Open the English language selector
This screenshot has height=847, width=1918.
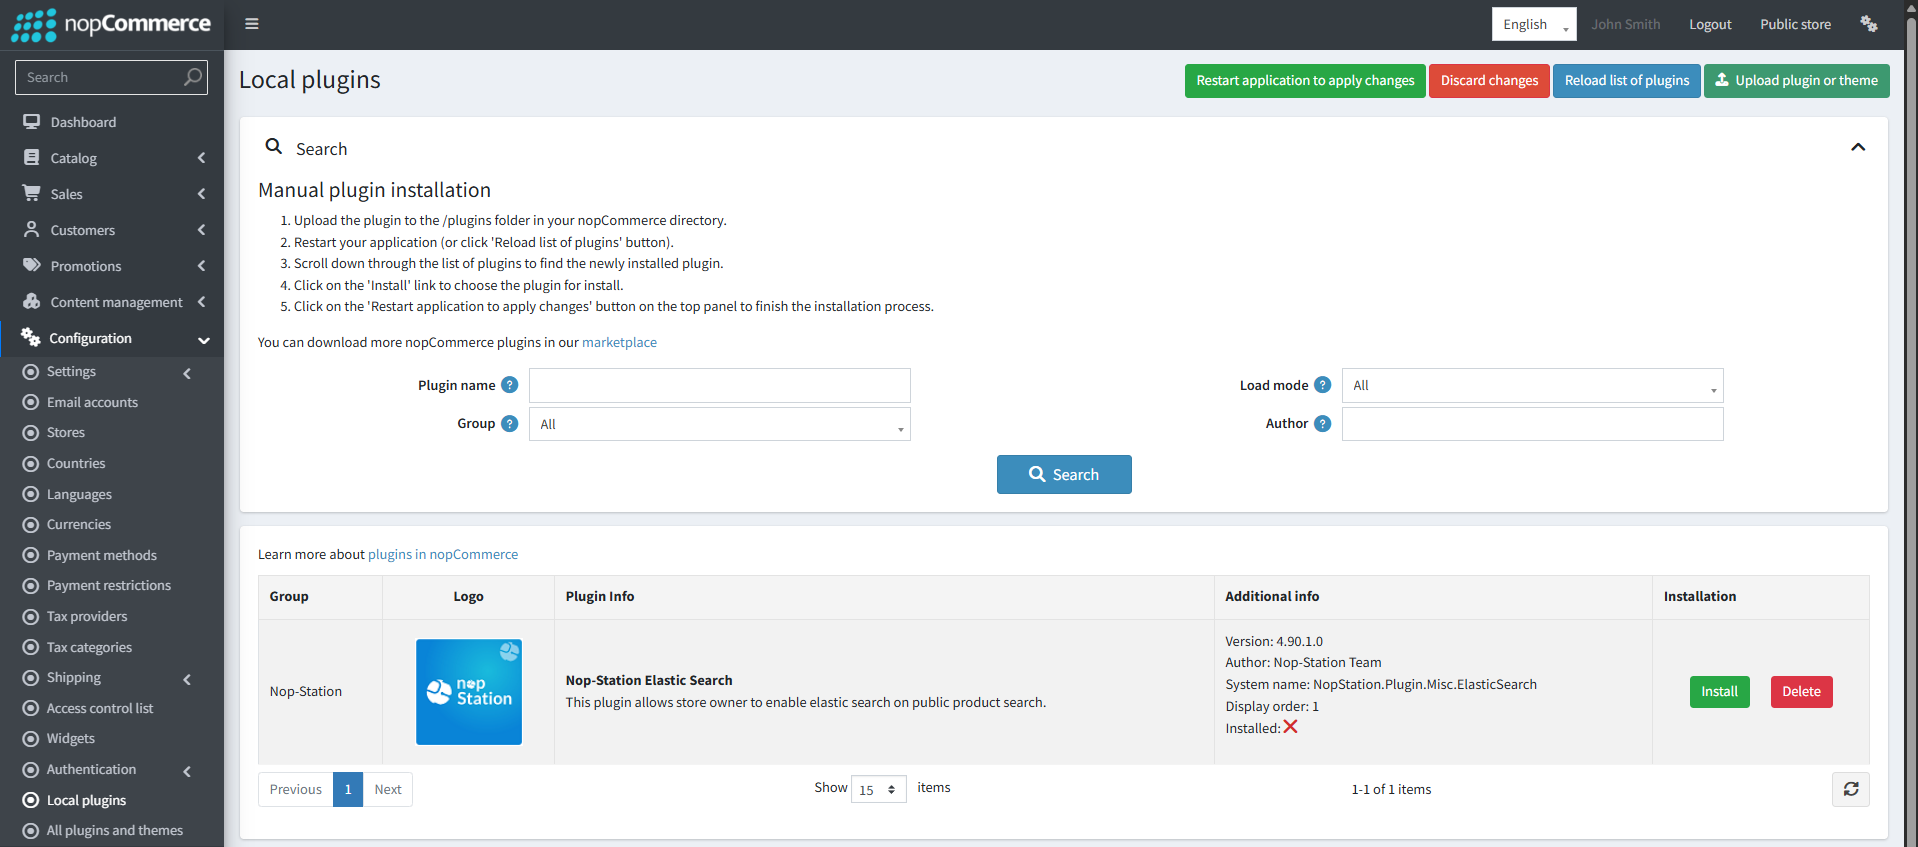tap(1533, 24)
